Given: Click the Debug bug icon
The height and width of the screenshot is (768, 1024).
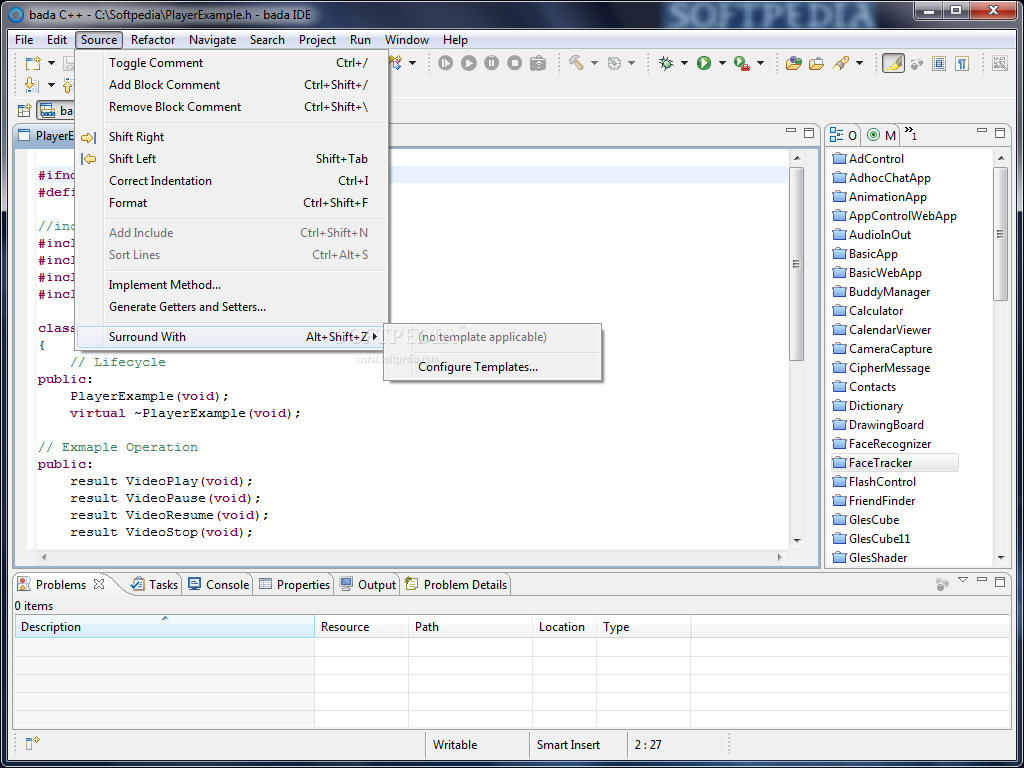Looking at the screenshot, I should [x=666, y=63].
